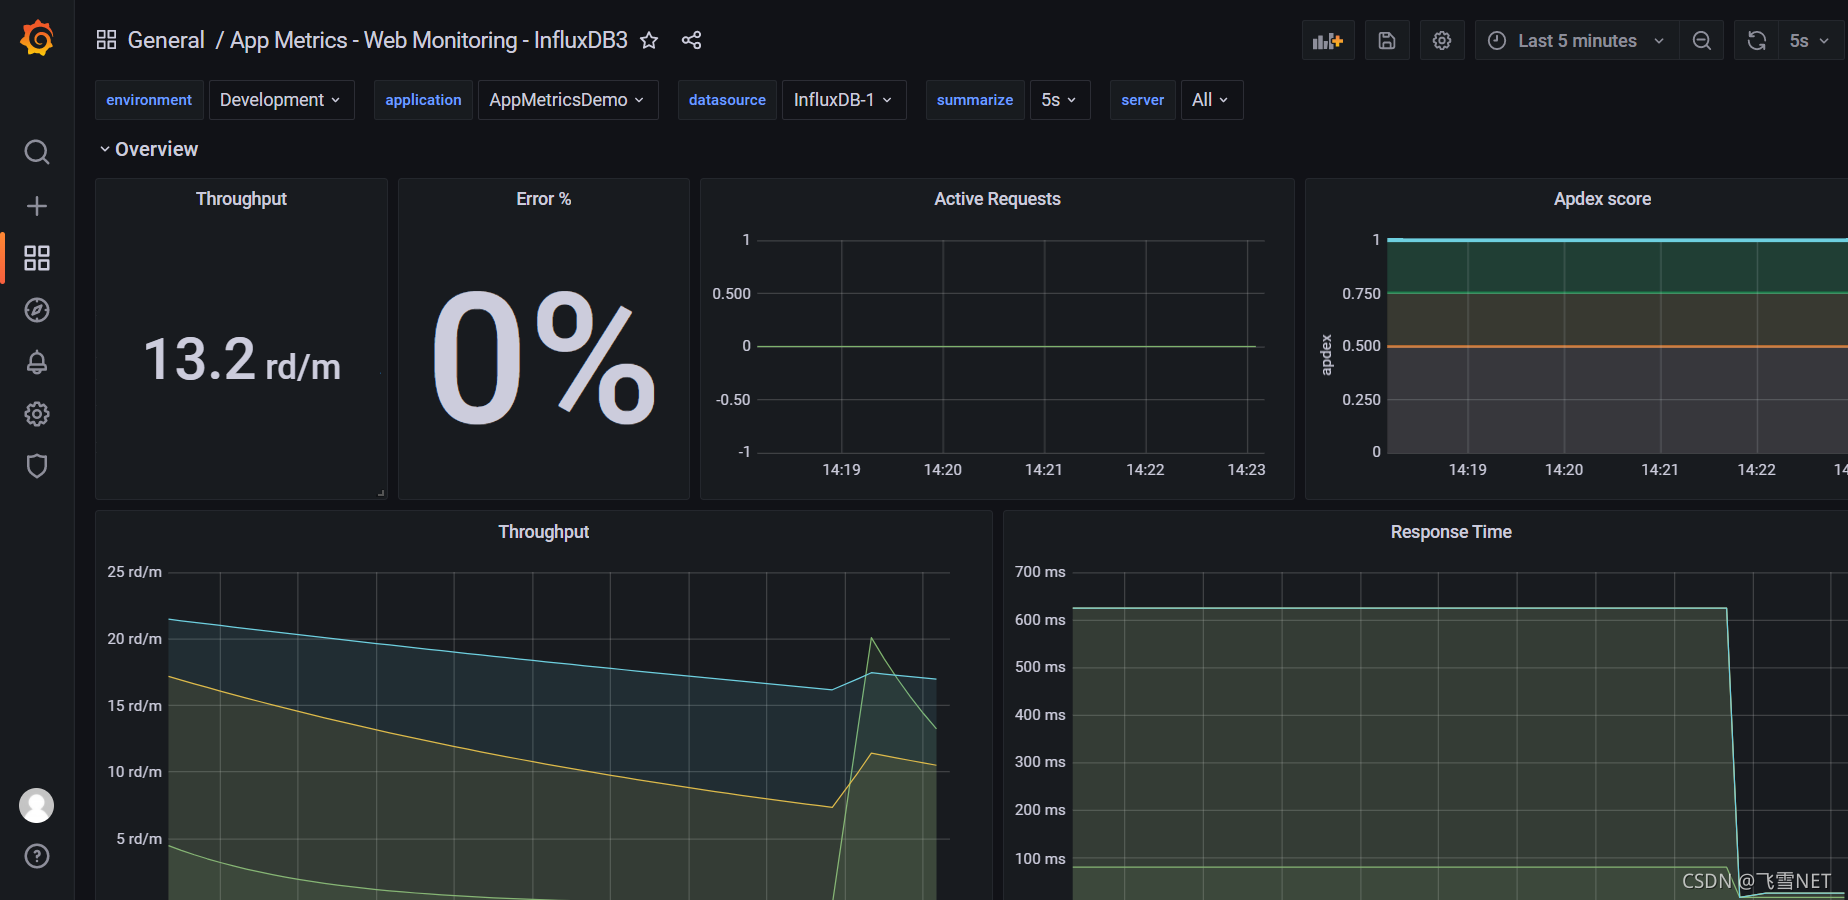Click the 20 rd/m label on Throughput axis
The height and width of the screenshot is (900, 1848).
[x=134, y=639]
